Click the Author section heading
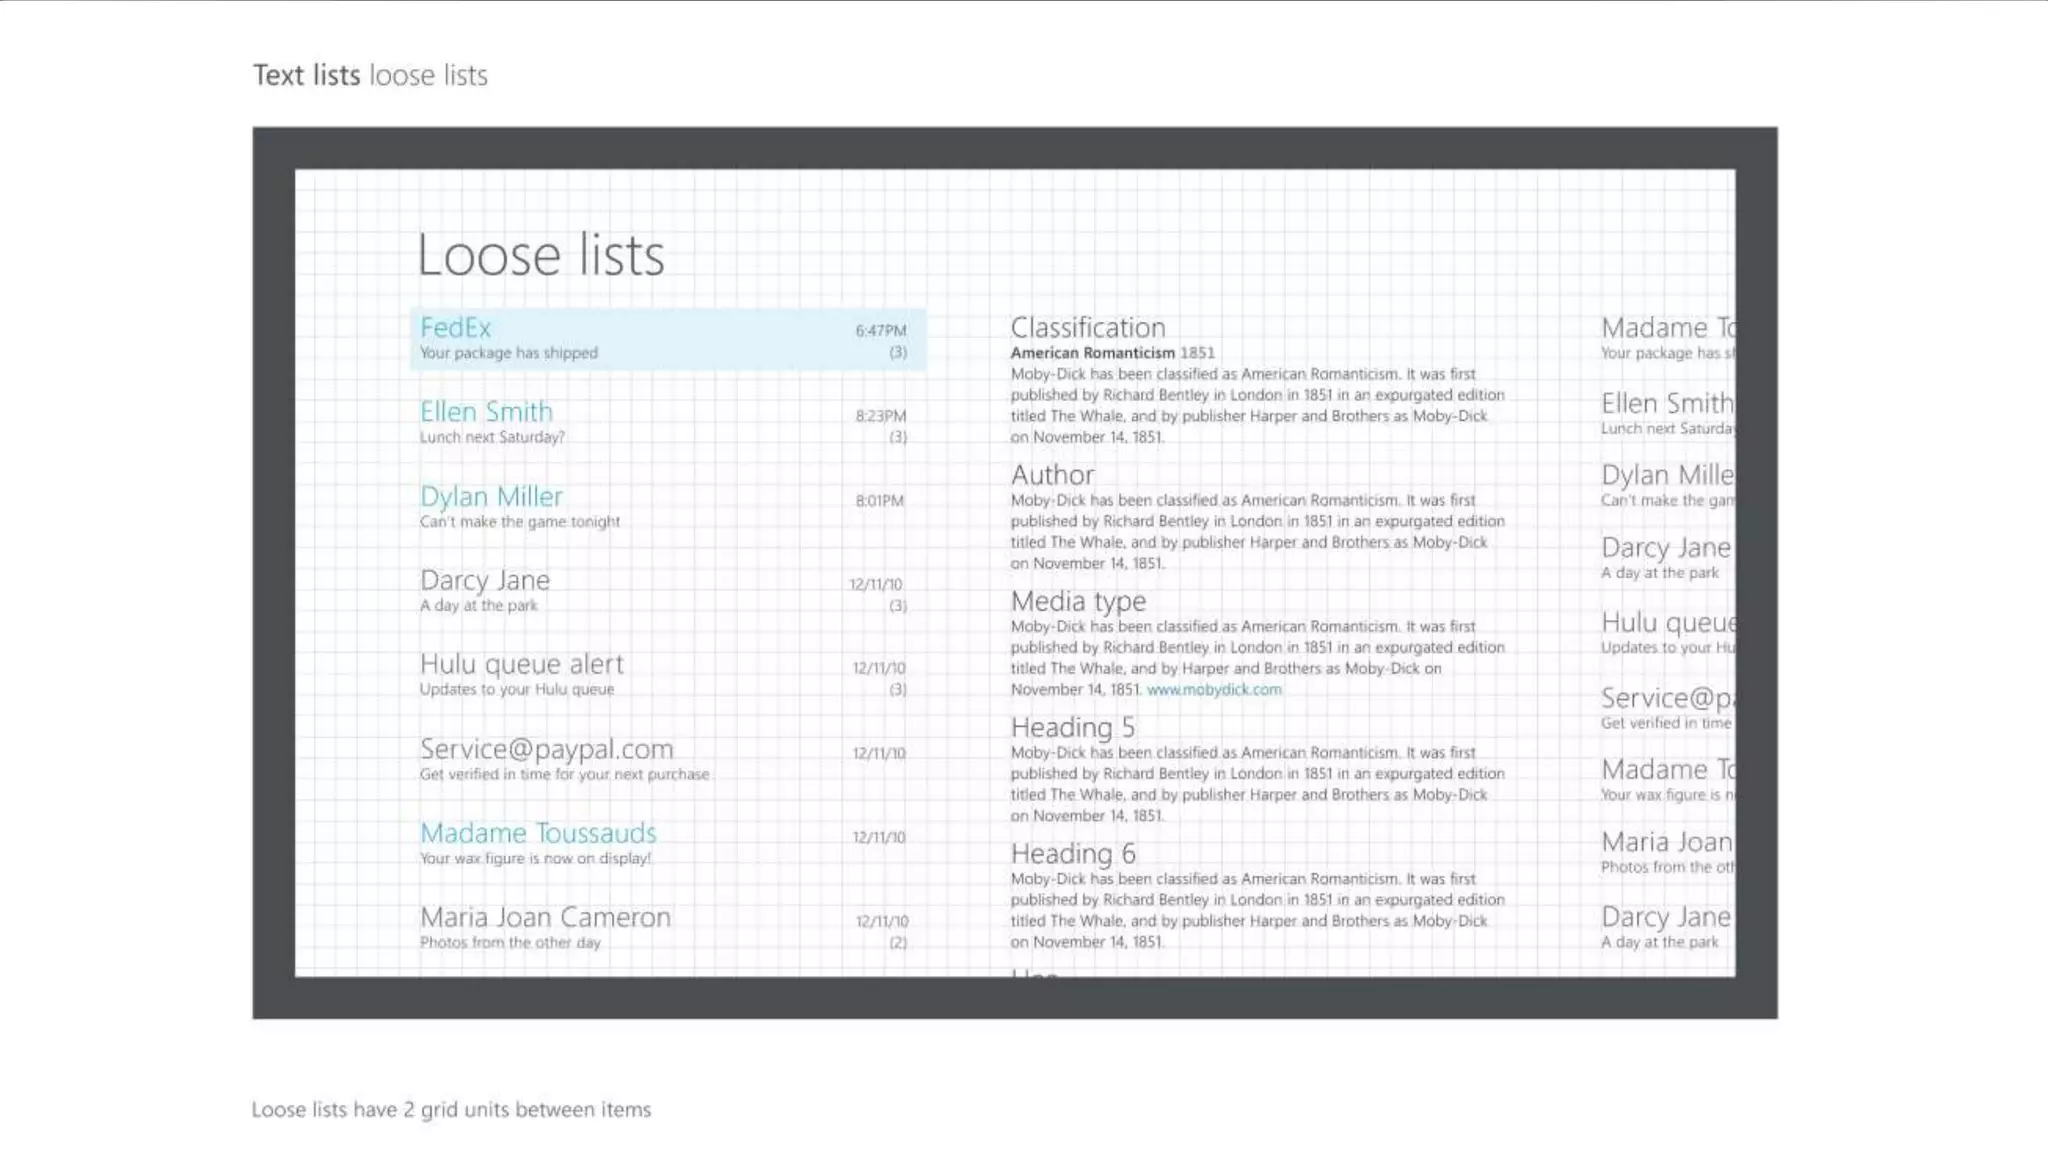The width and height of the screenshot is (2048, 1152). (x=1052, y=475)
